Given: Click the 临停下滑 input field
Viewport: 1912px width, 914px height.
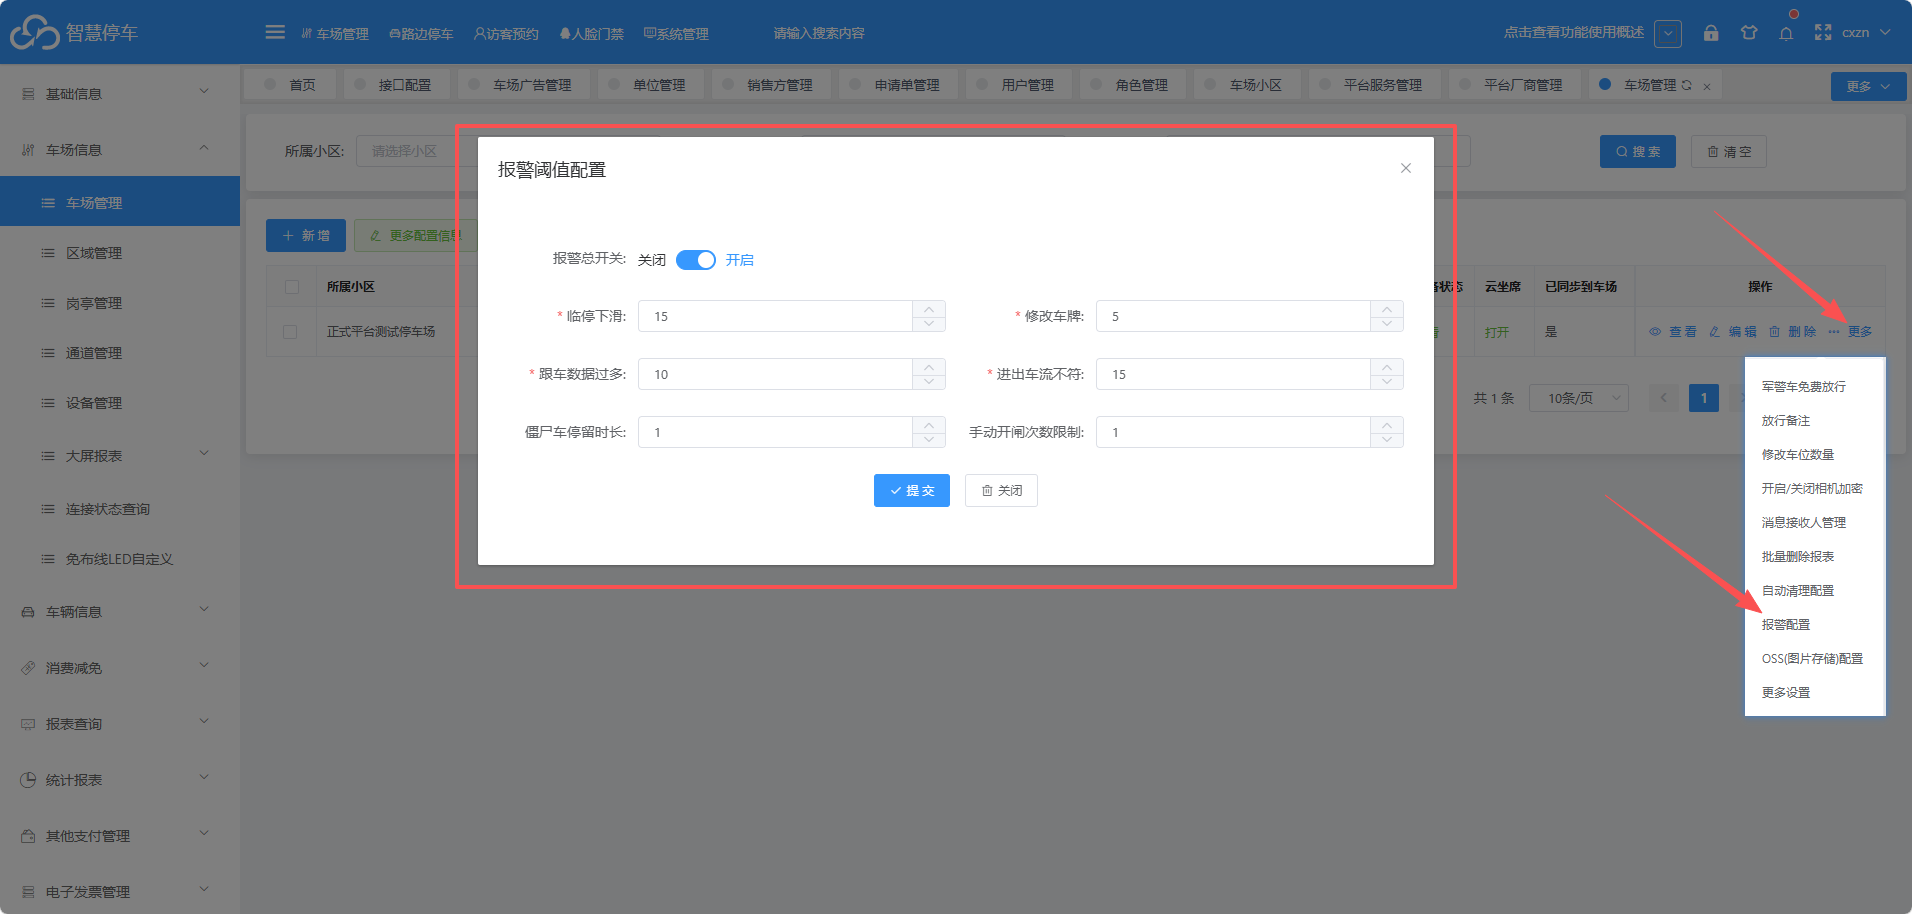Looking at the screenshot, I should pyautogui.click(x=775, y=316).
